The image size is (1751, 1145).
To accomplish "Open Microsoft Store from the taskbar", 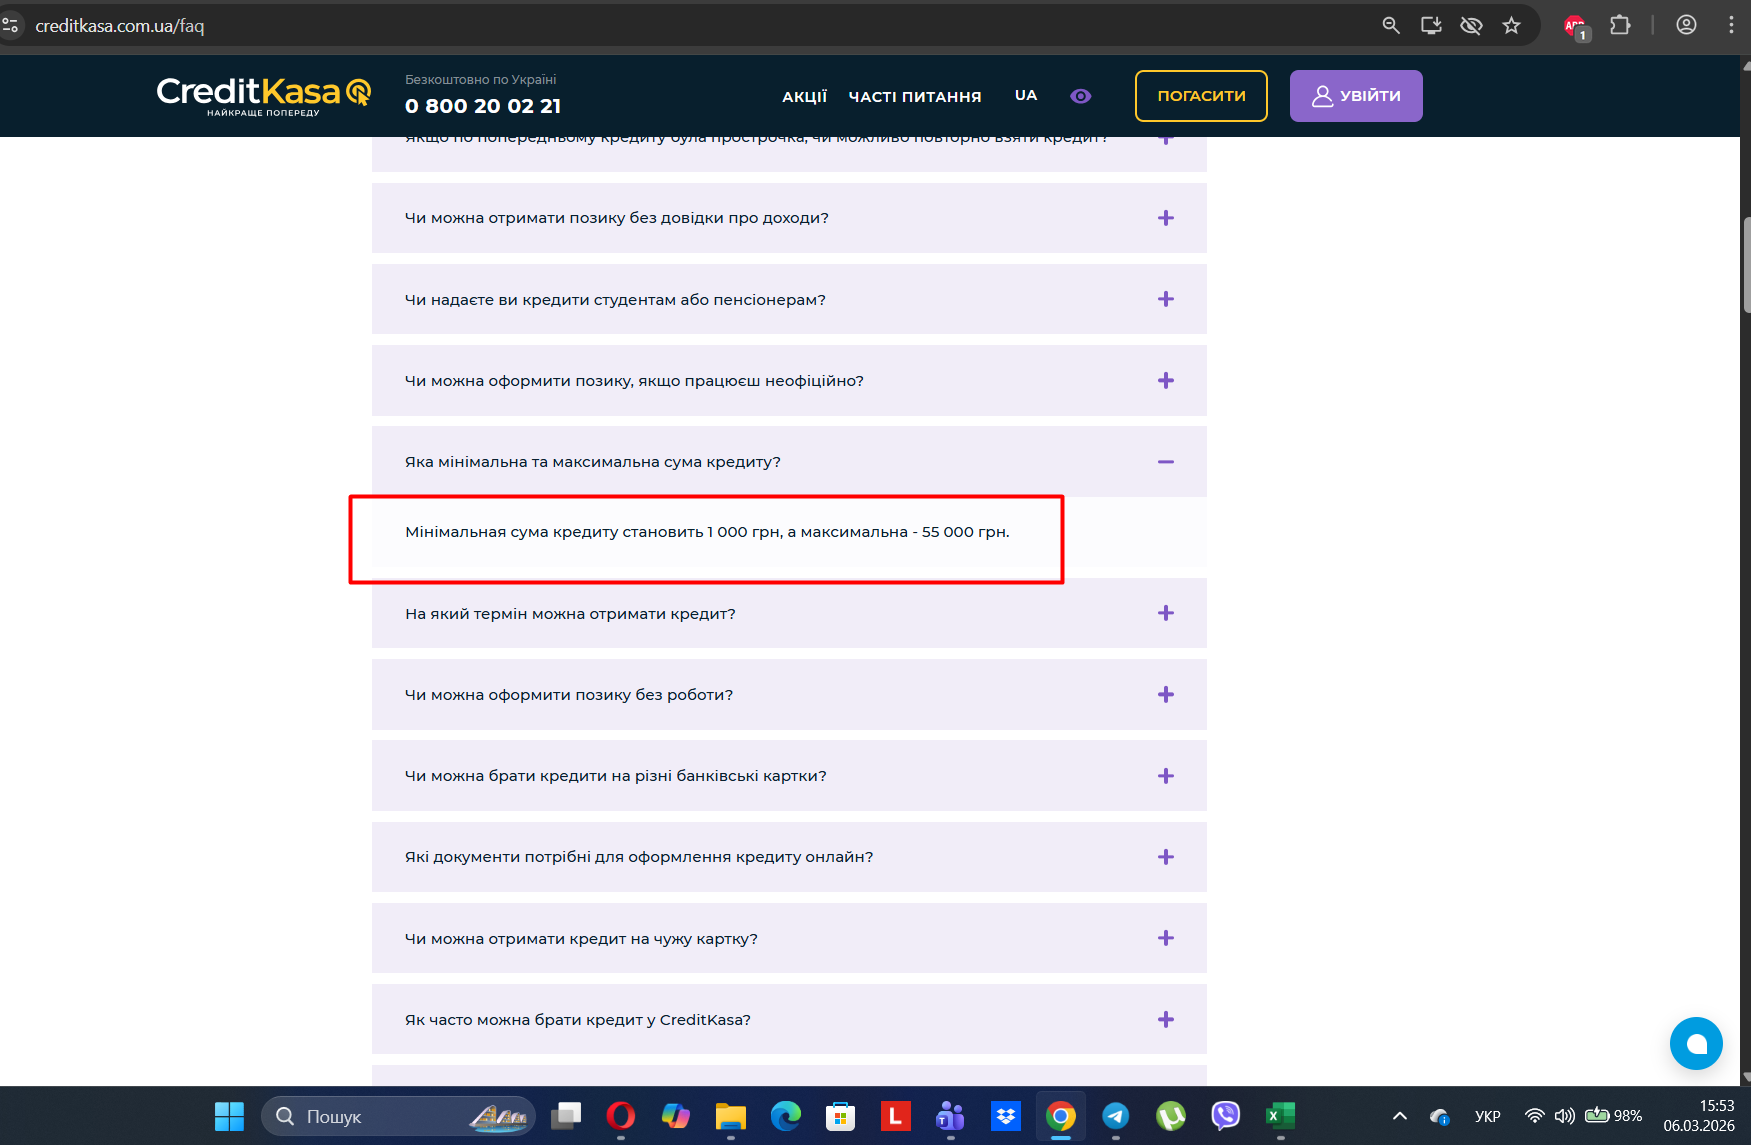I will tap(841, 1116).
